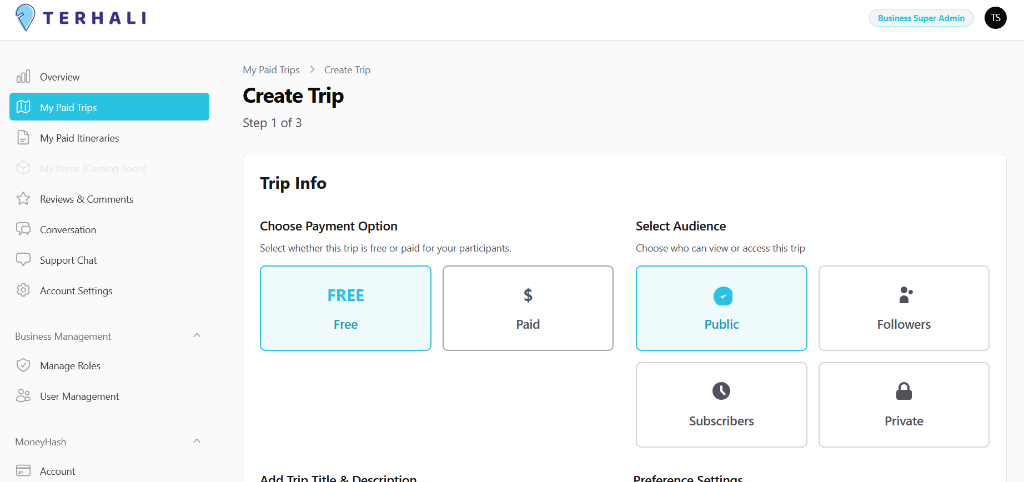Click the My Paid Itineraries document icon
The height and width of the screenshot is (482, 1024).
24,138
